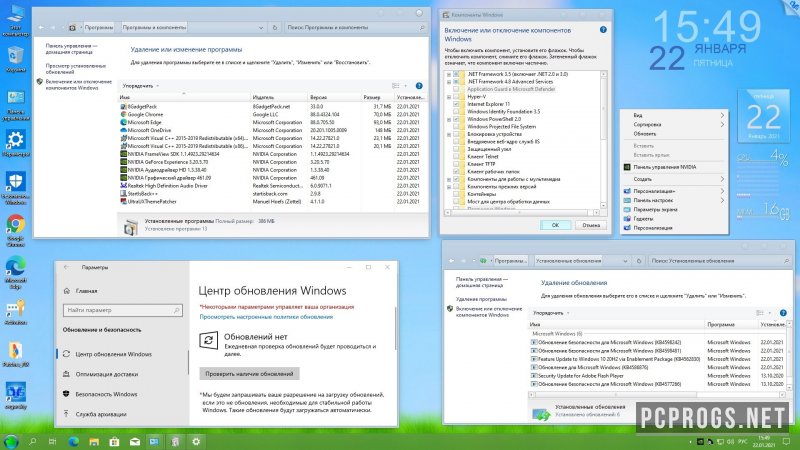The width and height of the screenshot is (800, 450).
Task: Open Settings gear on the taskbar
Action: (196, 442)
